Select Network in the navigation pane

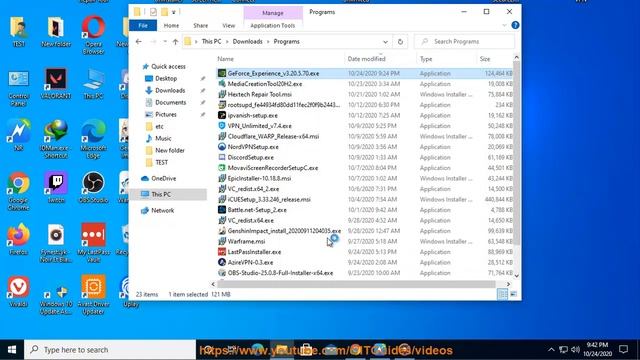(162, 210)
